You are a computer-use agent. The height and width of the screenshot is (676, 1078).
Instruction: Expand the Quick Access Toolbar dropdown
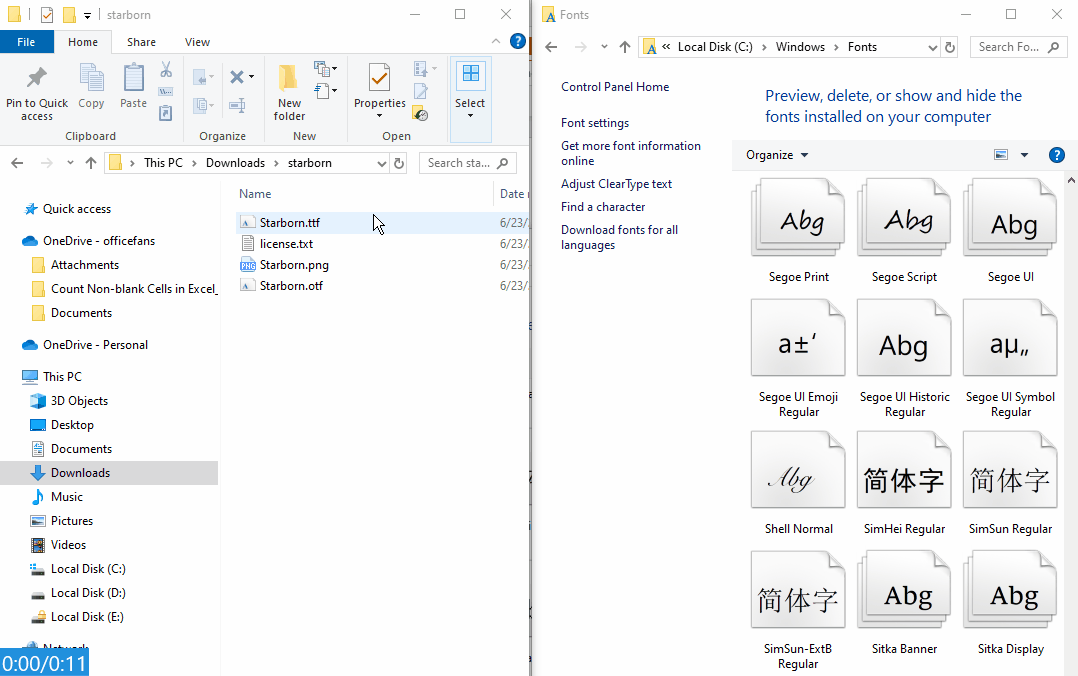pos(87,15)
